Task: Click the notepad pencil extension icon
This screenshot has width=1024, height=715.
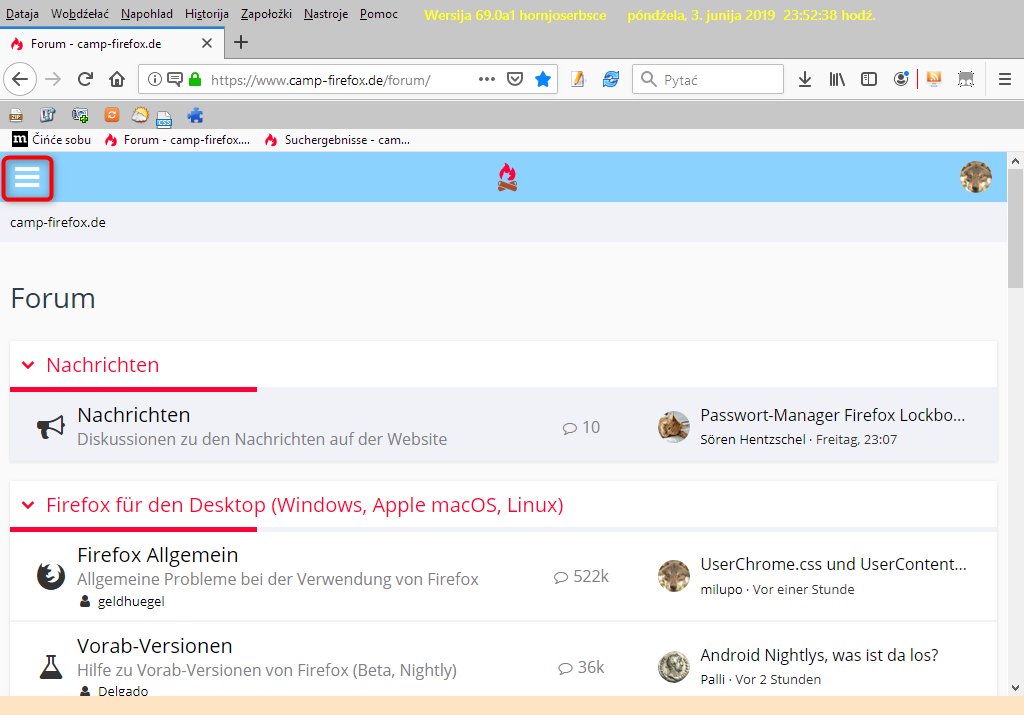Action: click(x=577, y=80)
